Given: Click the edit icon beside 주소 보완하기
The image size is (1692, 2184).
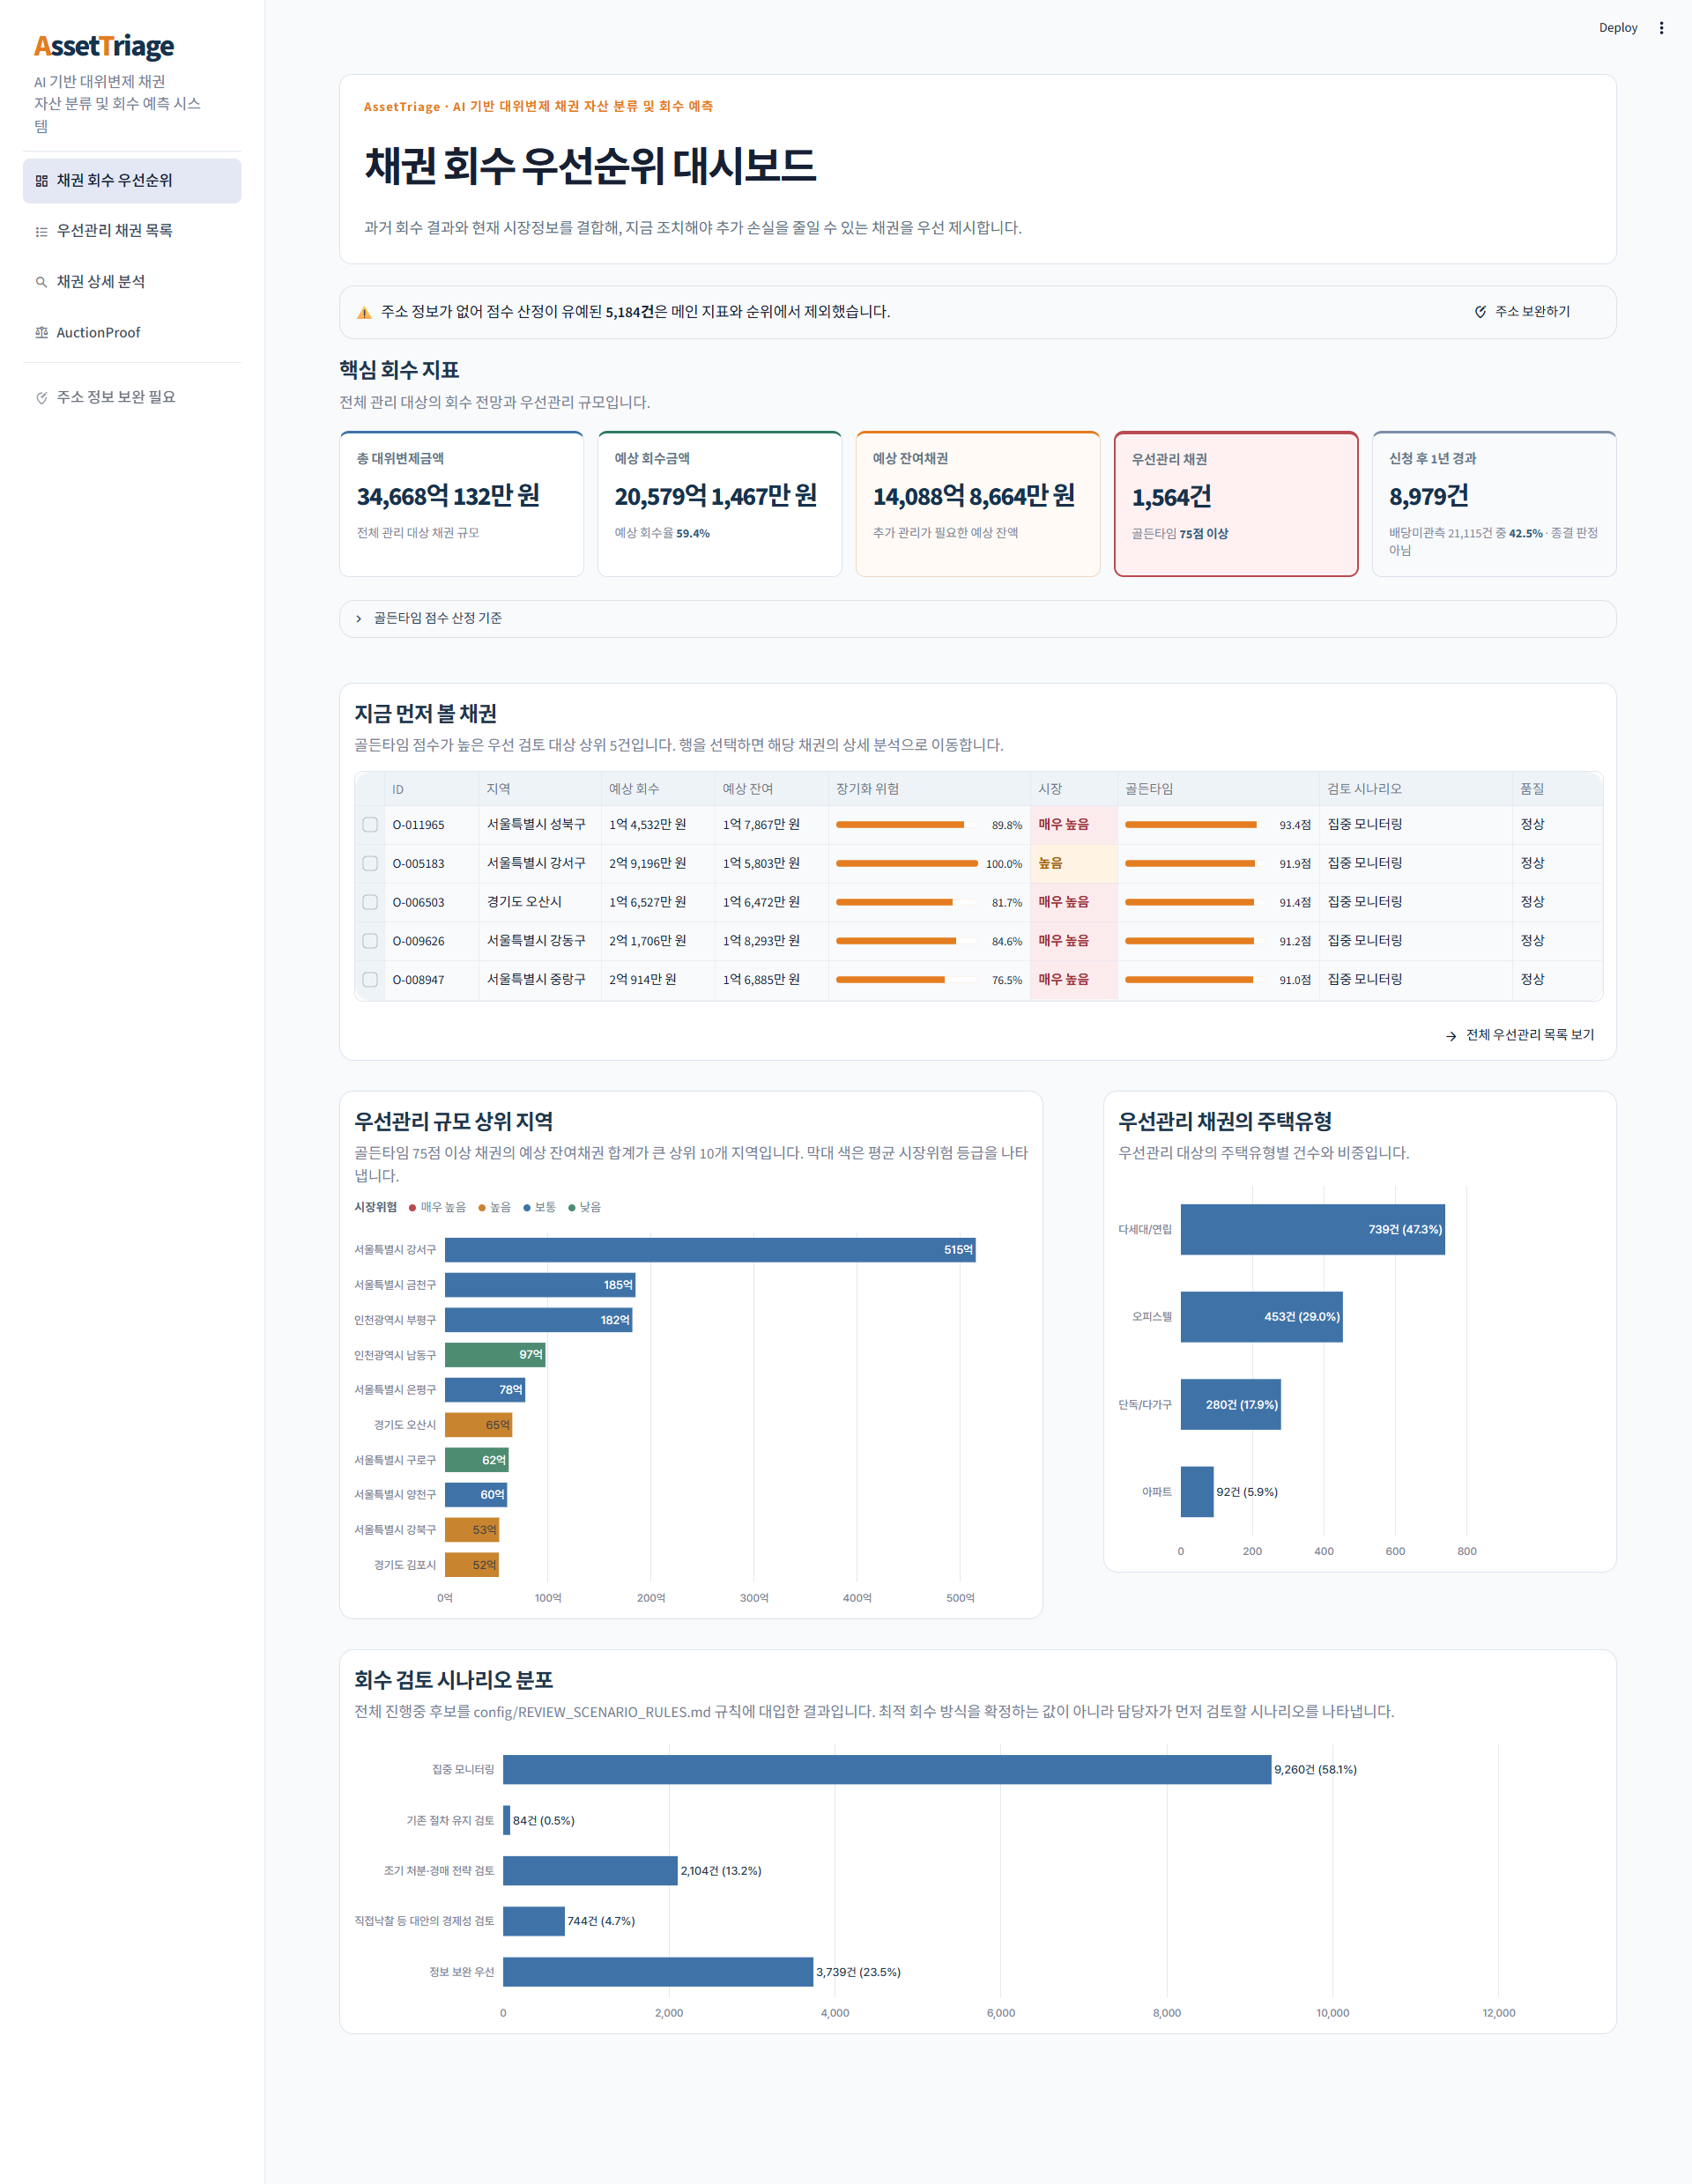Looking at the screenshot, I should (x=1480, y=312).
